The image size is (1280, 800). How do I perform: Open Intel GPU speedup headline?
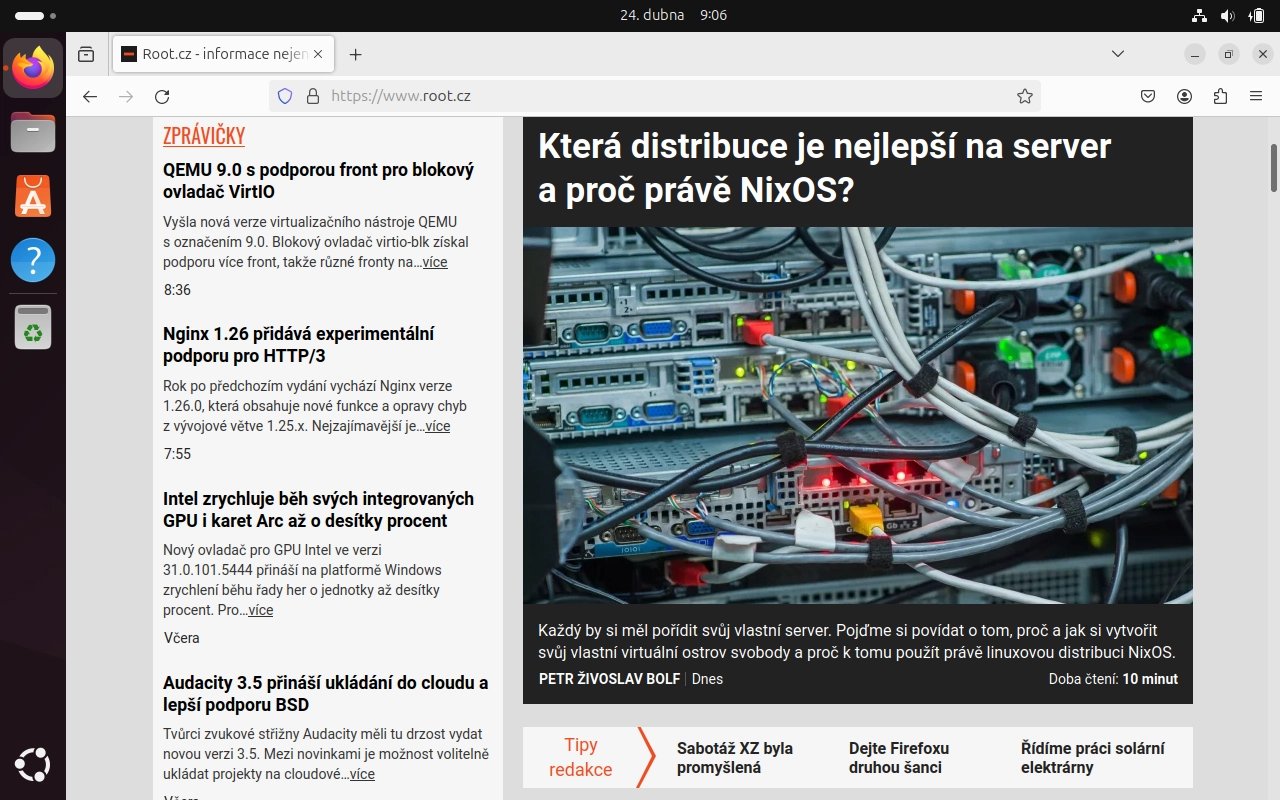click(x=318, y=509)
